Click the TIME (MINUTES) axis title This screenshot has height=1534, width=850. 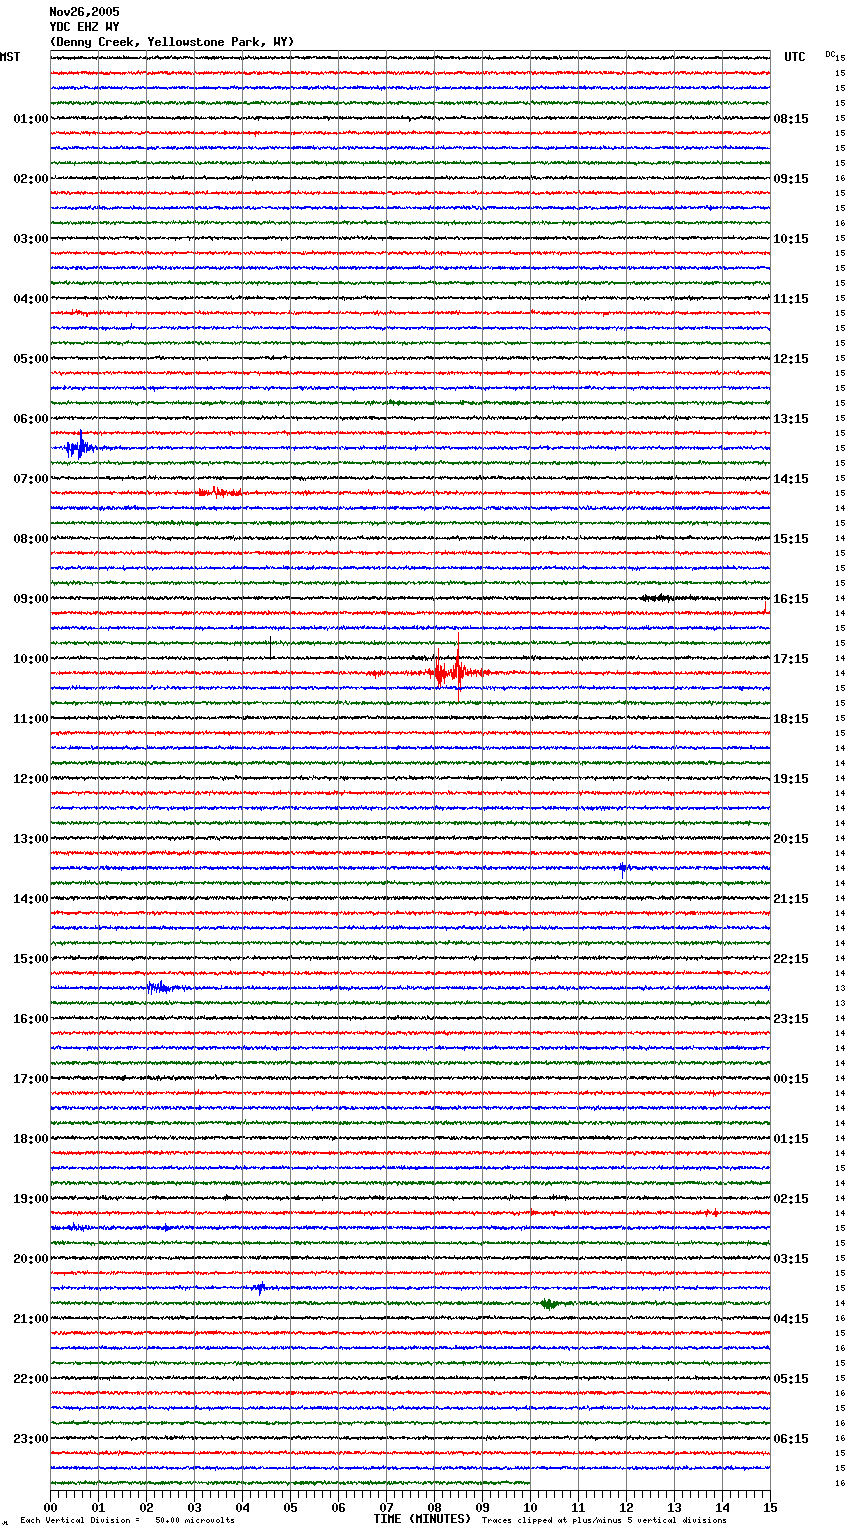[422, 1519]
